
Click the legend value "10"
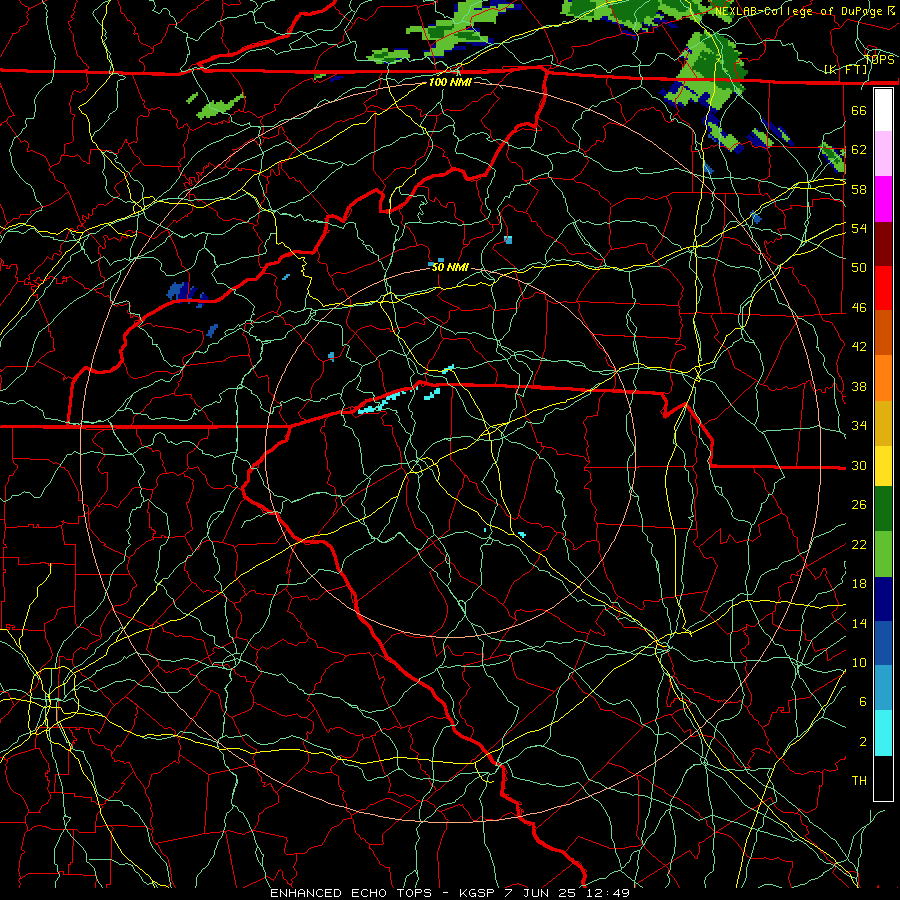click(x=859, y=663)
